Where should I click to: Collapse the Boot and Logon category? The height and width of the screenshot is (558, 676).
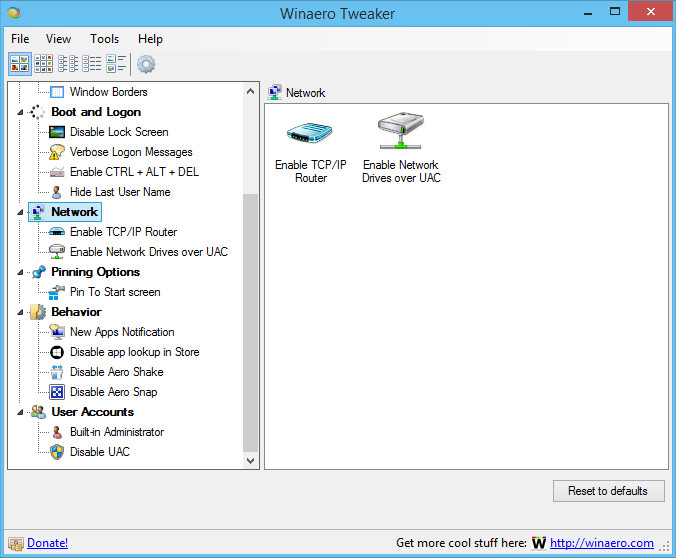pos(20,113)
